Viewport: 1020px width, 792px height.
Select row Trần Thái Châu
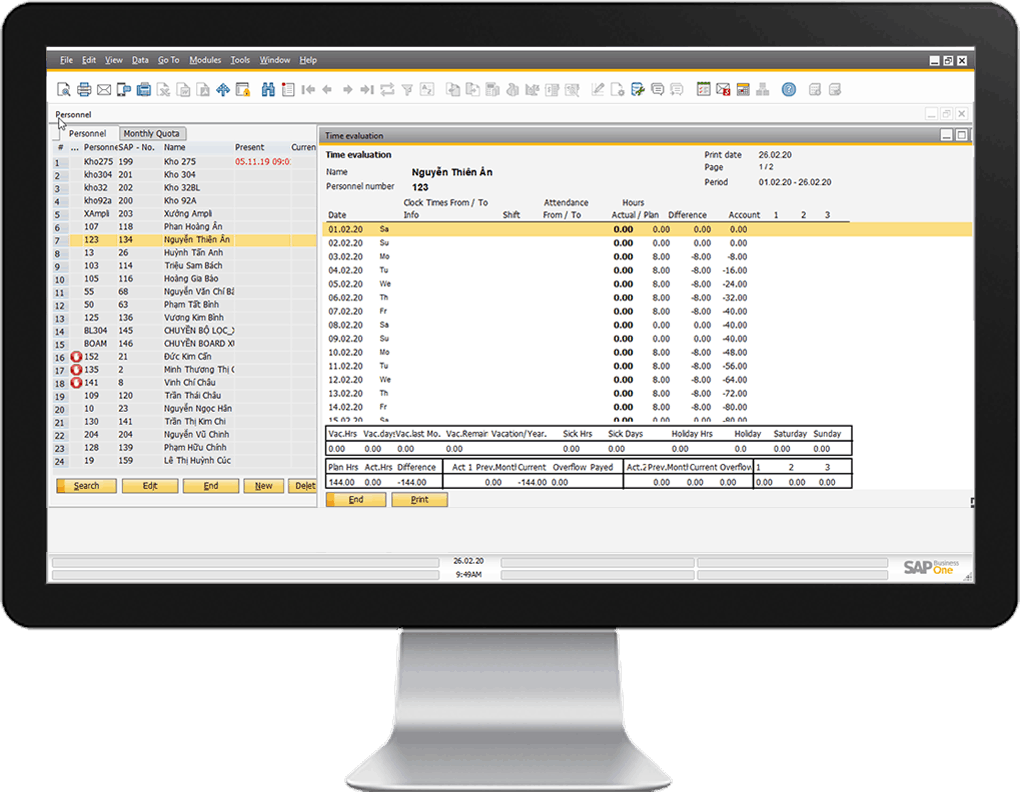pos(184,396)
